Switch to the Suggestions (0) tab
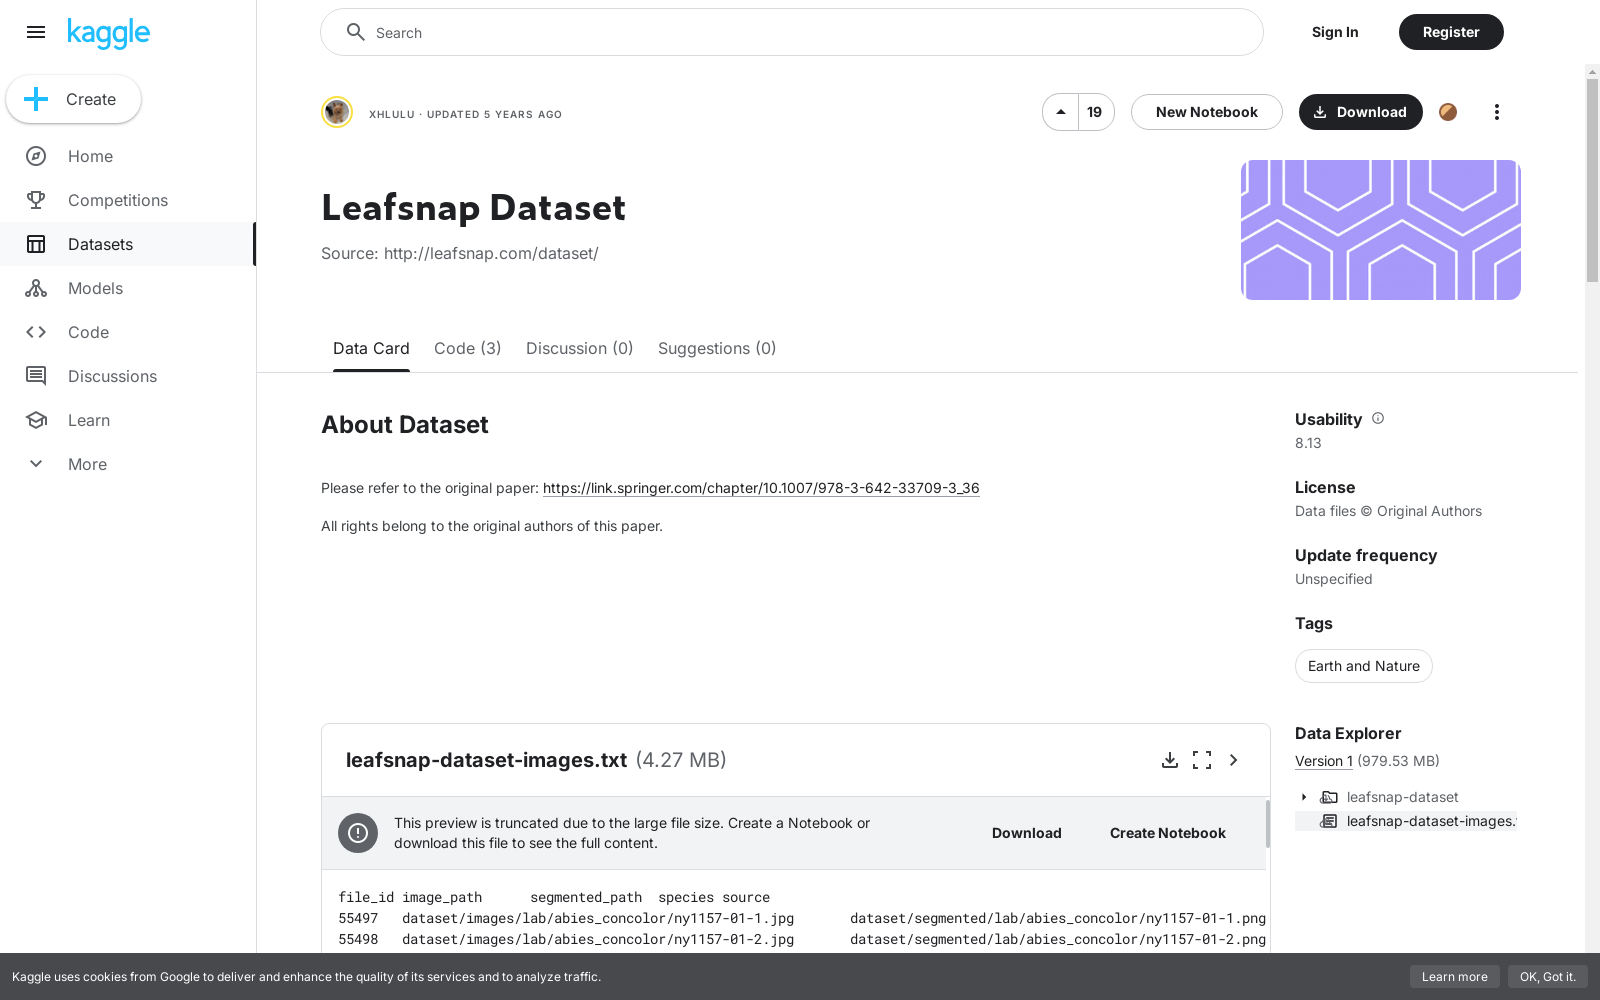 pyautogui.click(x=717, y=349)
